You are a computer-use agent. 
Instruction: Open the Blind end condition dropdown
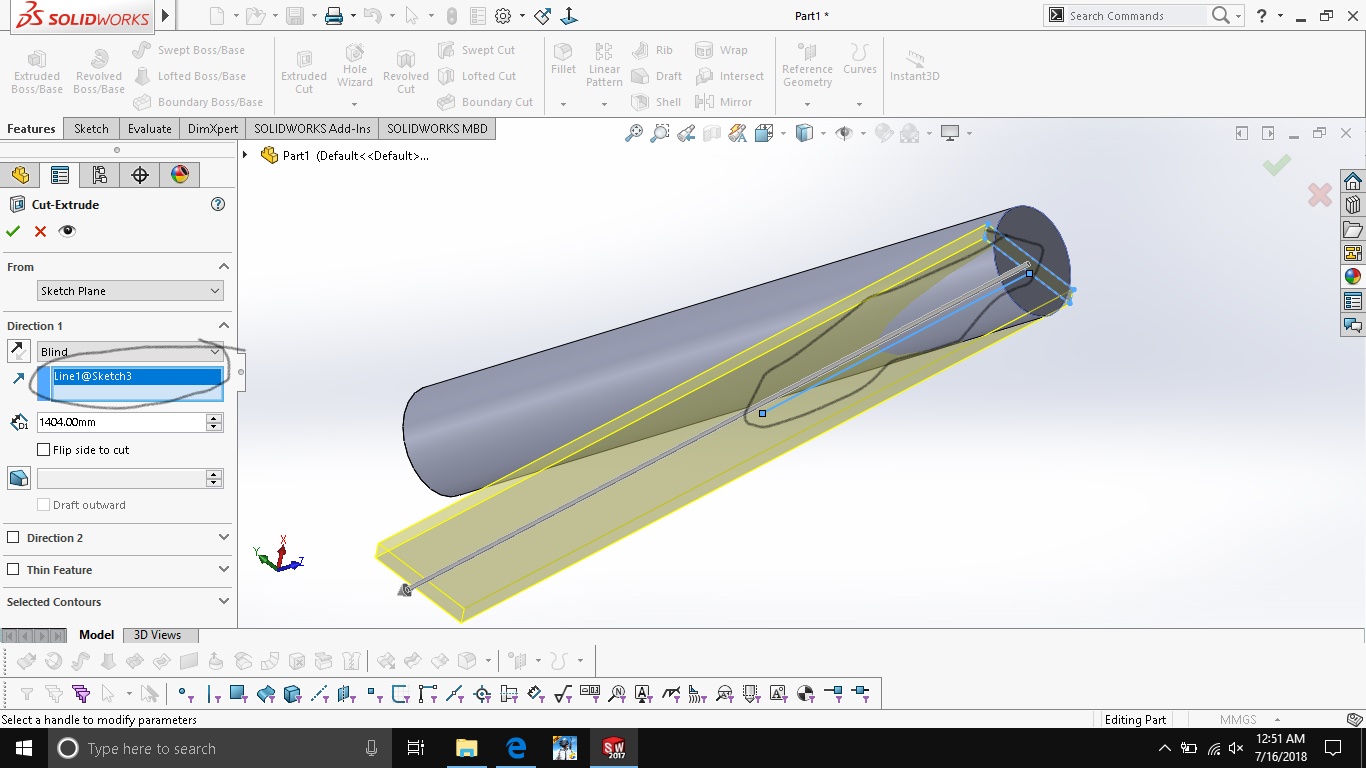(x=130, y=352)
